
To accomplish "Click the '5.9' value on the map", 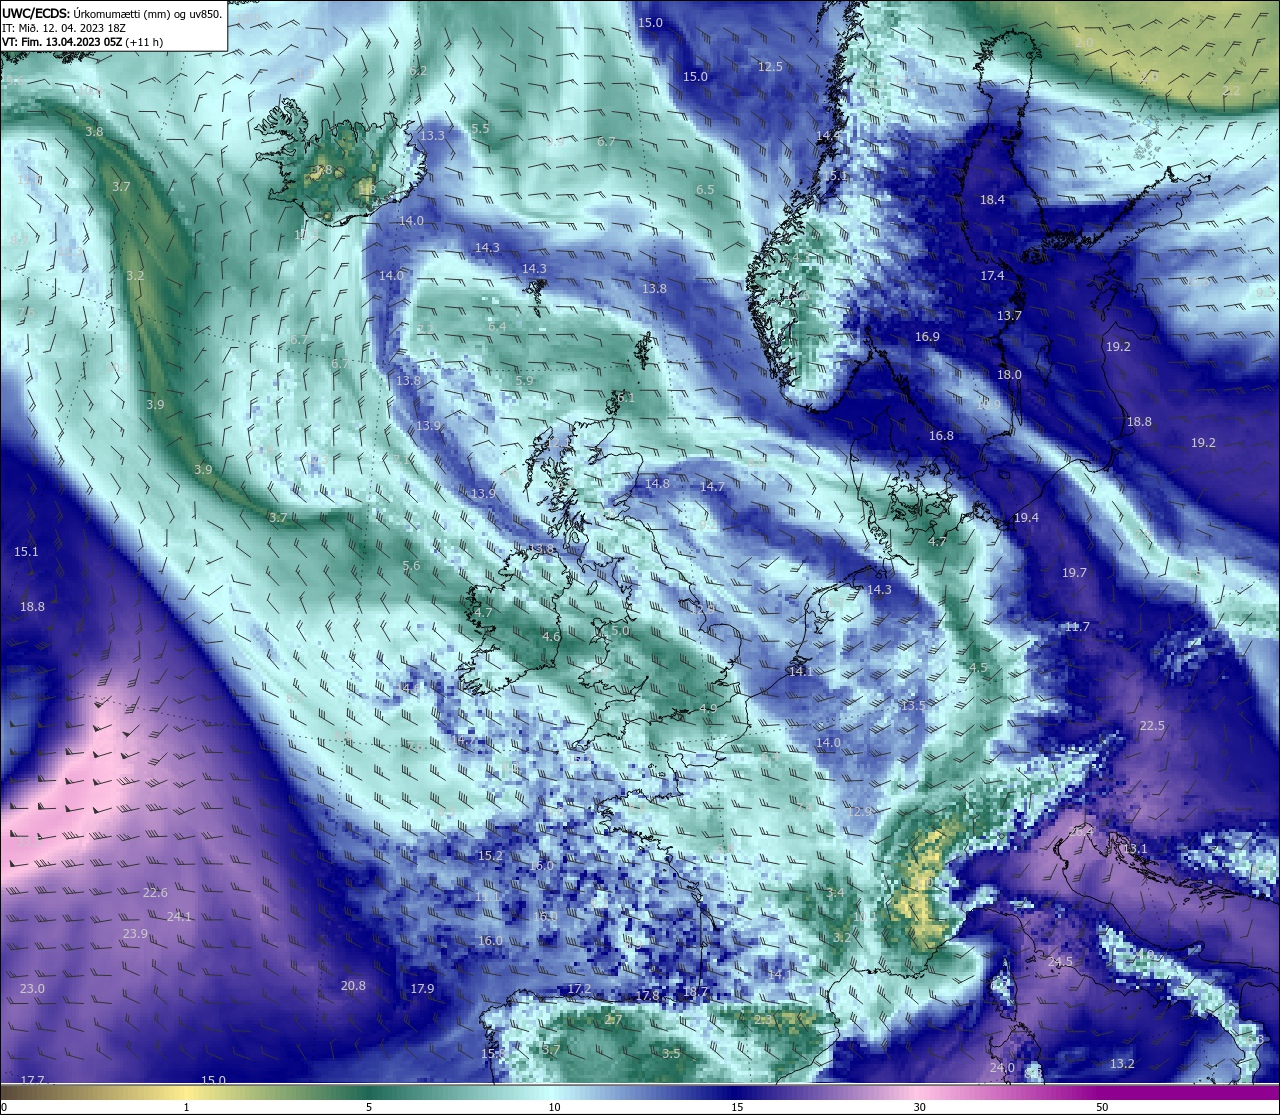I will pyautogui.click(x=524, y=381).
